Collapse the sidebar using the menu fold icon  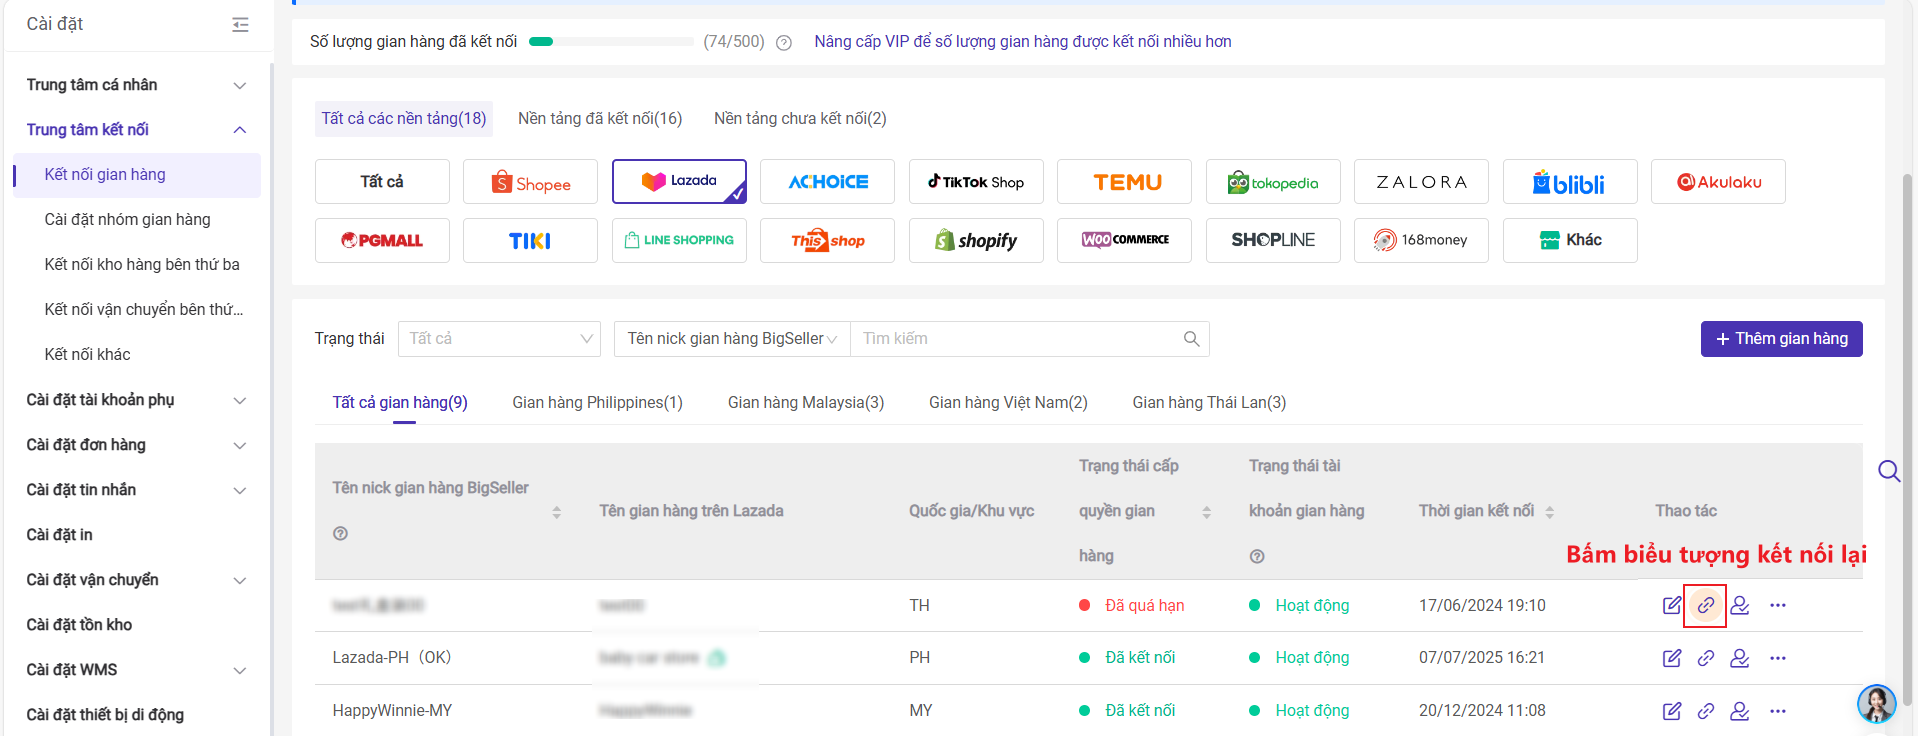click(240, 24)
